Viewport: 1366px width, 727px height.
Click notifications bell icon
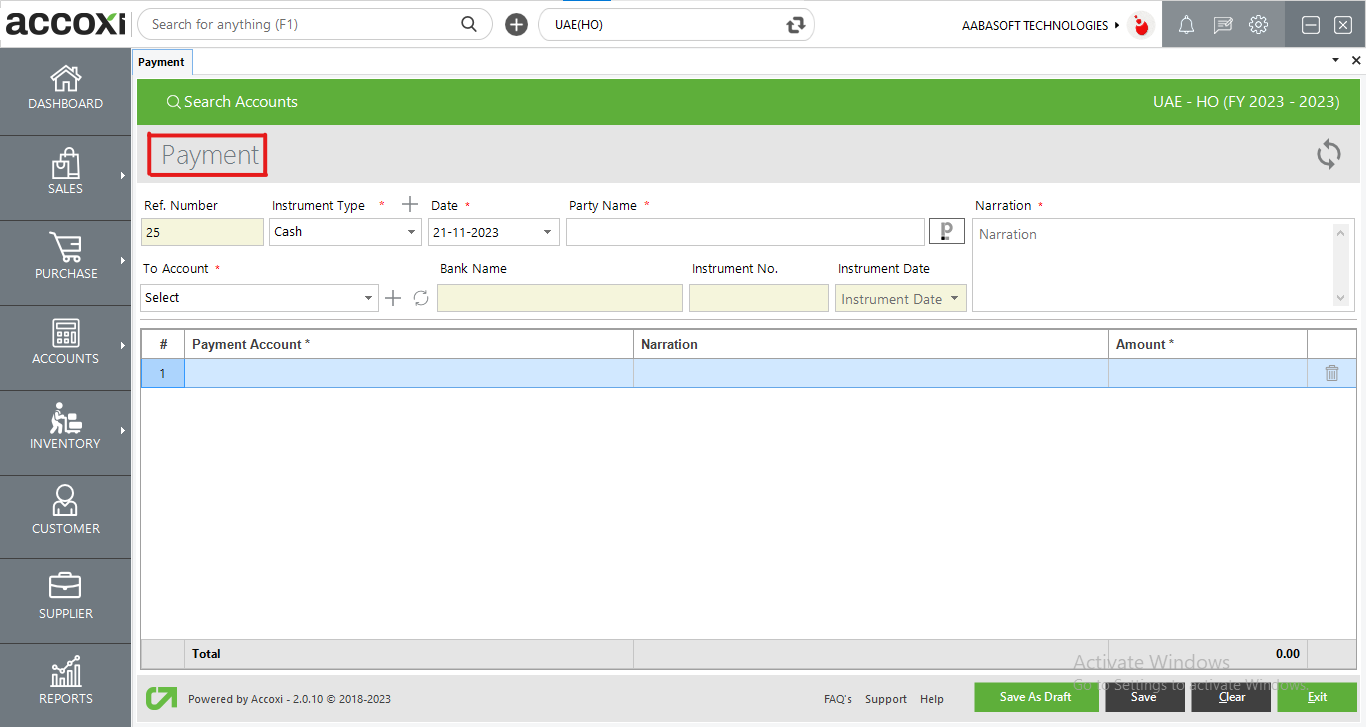(x=1186, y=25)
